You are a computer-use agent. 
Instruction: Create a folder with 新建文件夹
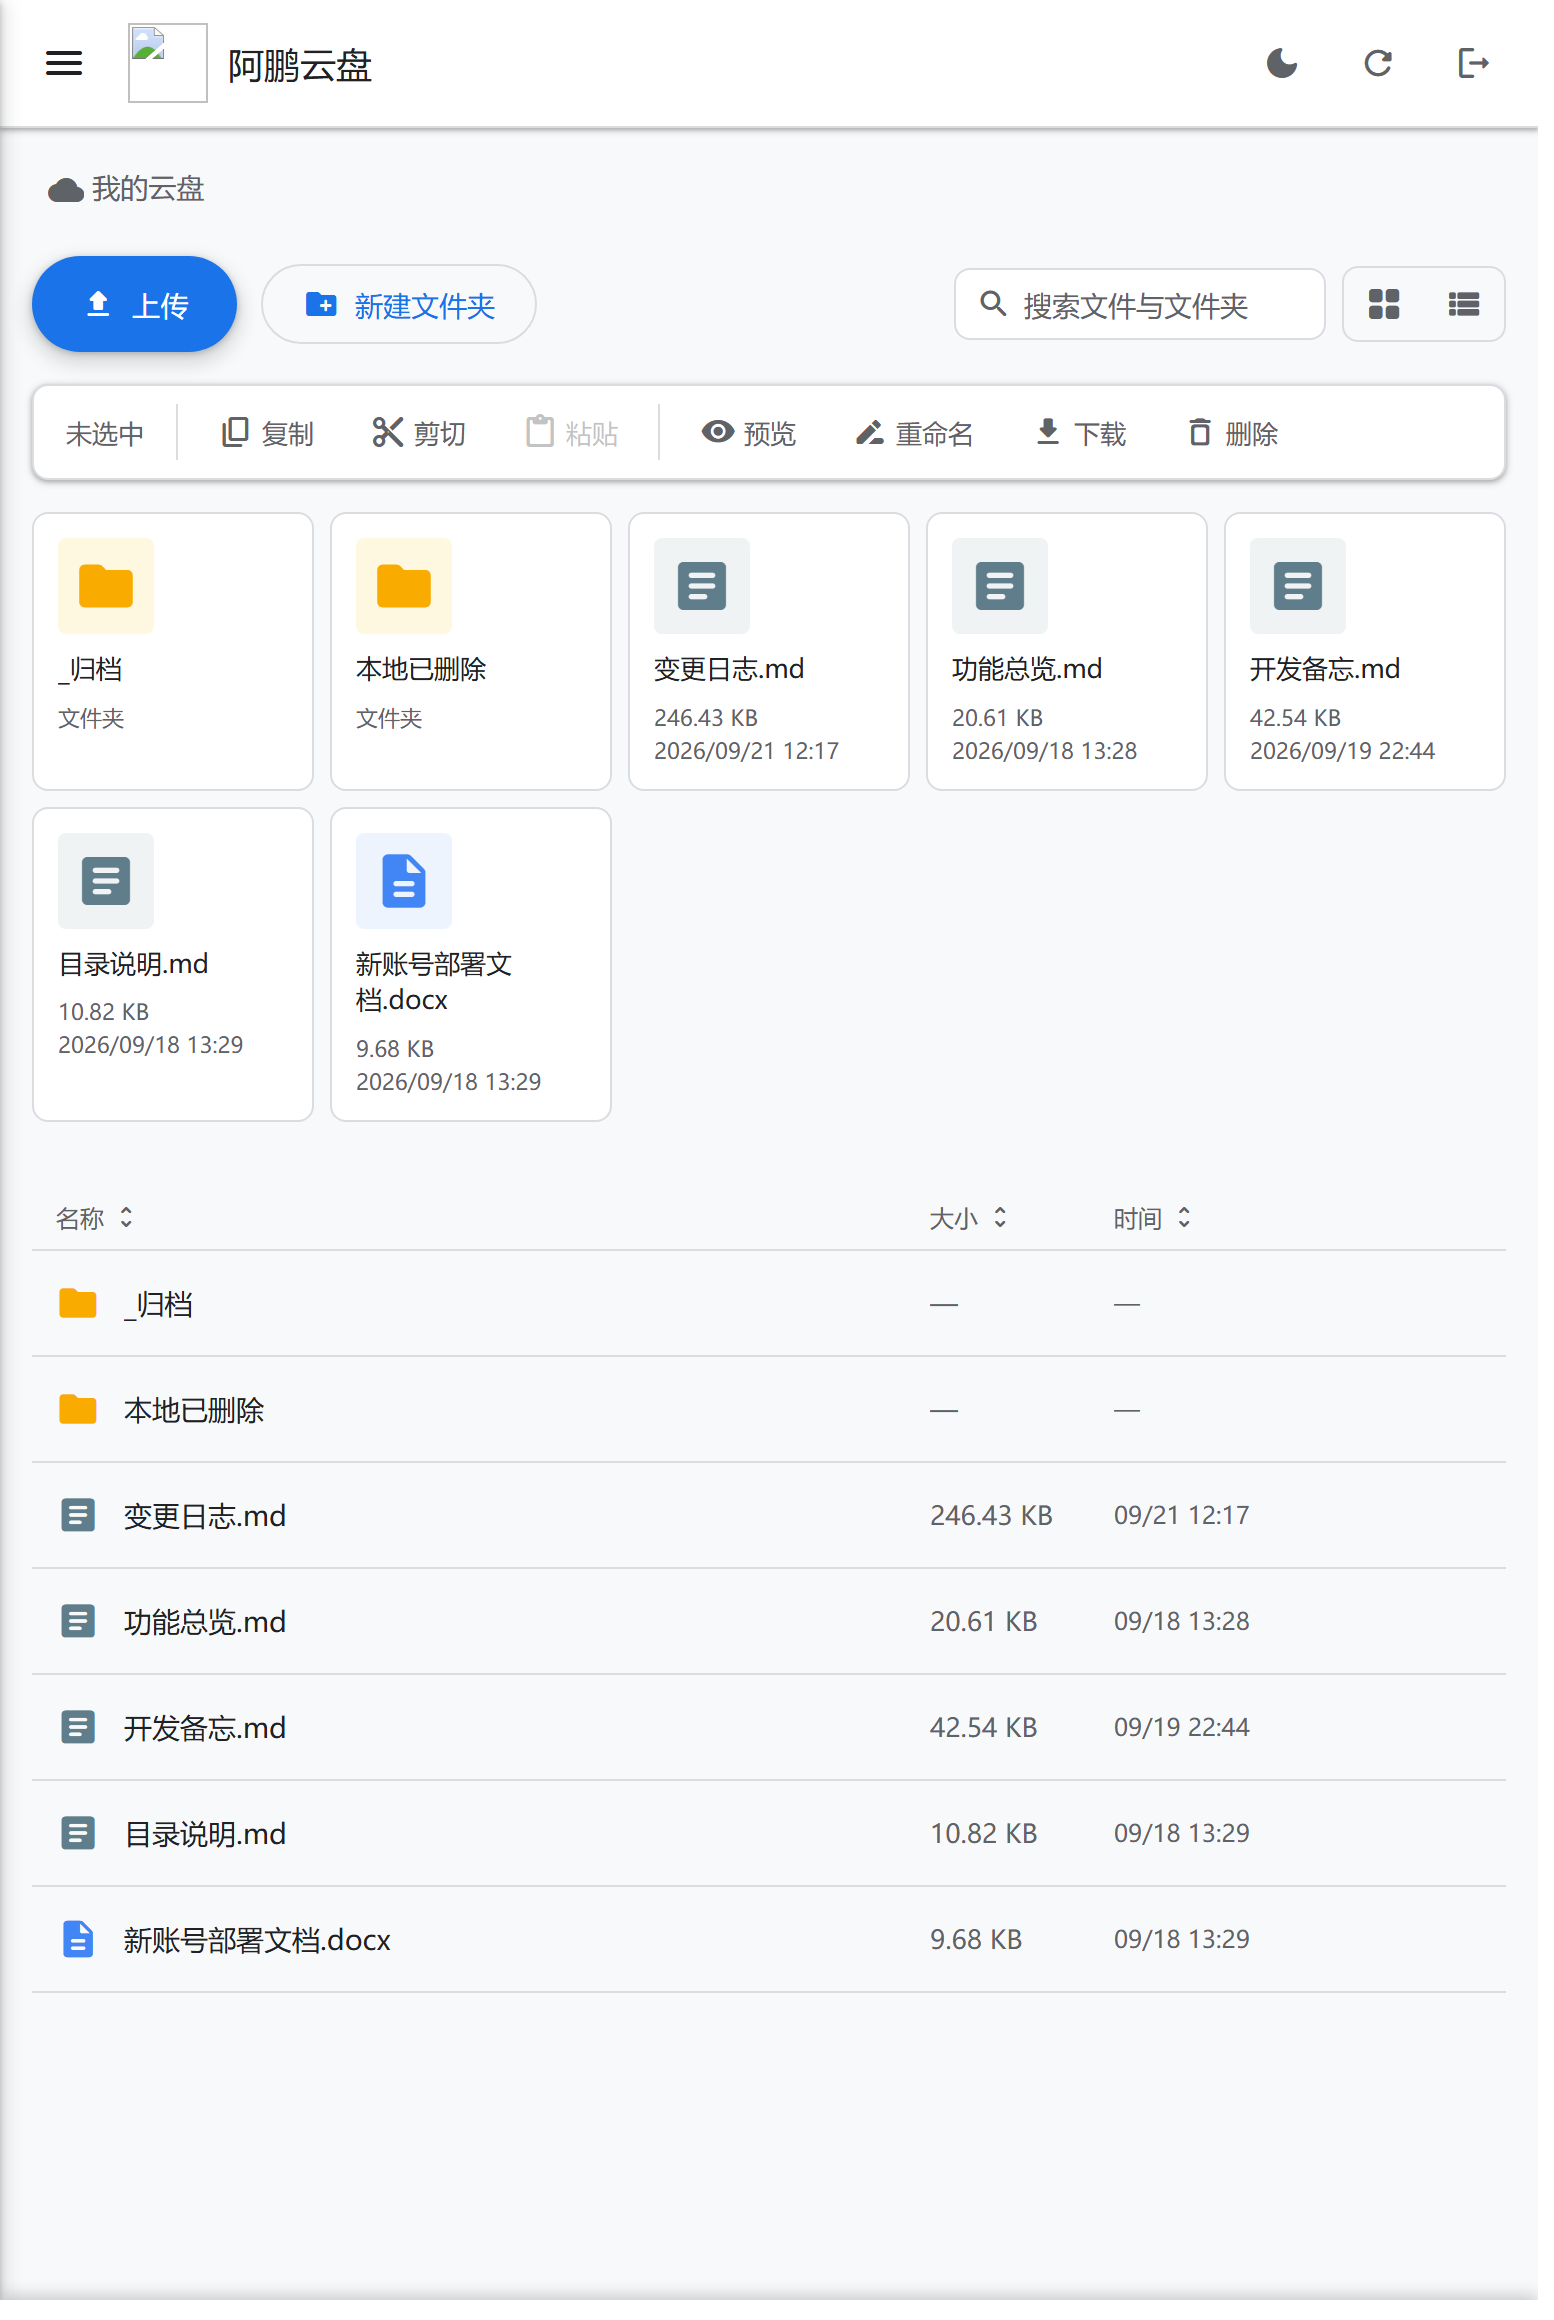[399, 304]
